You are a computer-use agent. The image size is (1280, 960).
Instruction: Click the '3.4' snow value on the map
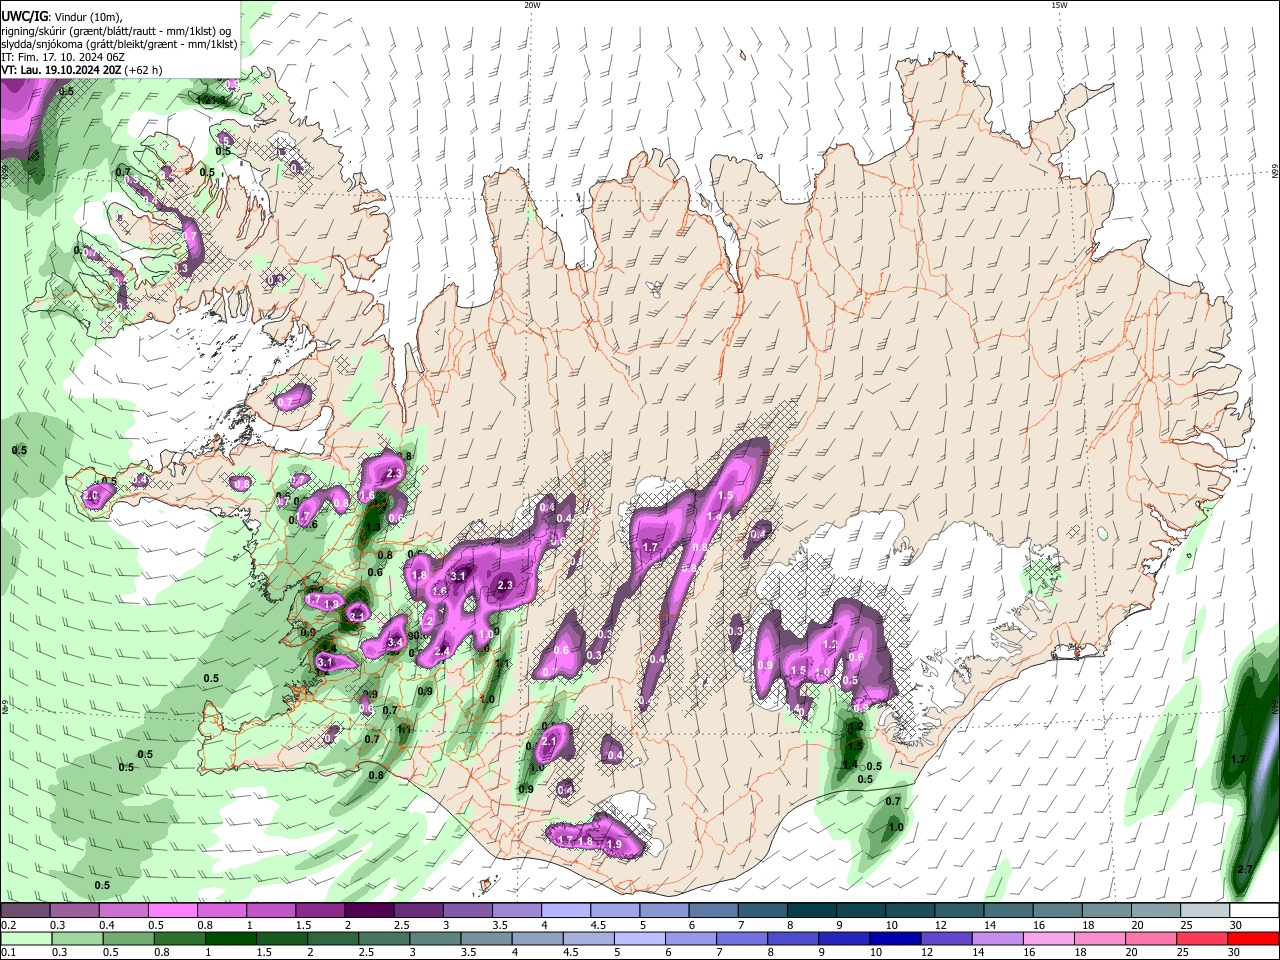(x=394, y=642)
